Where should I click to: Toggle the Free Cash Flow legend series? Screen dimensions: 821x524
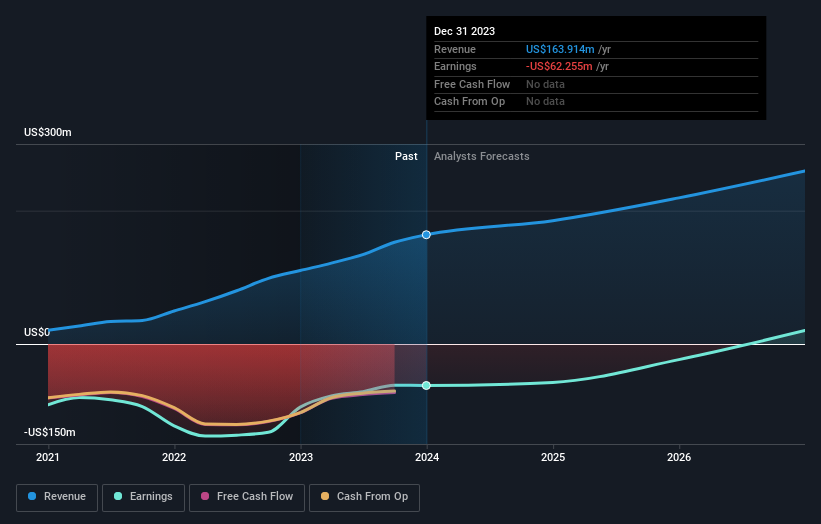[x=247, y=497]
